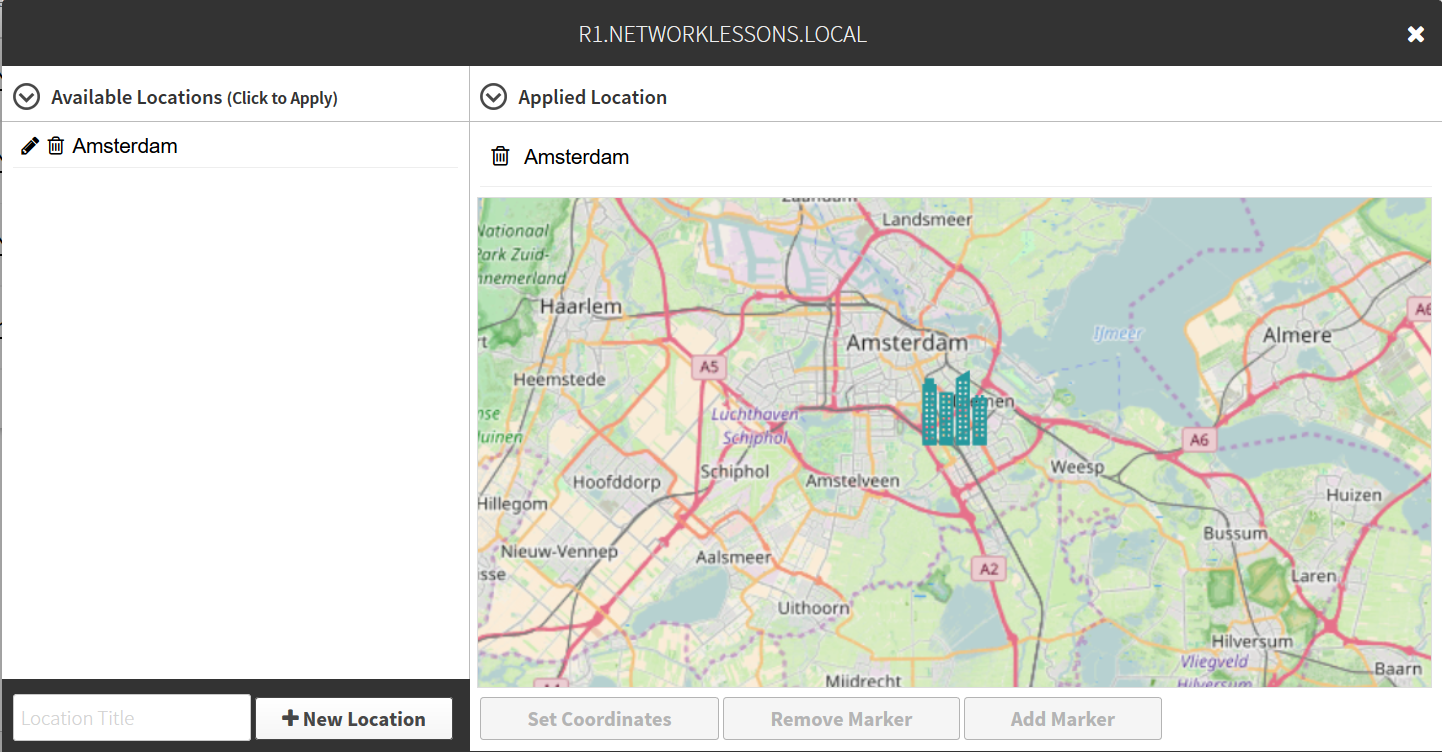
Task: Remove the applied Amsterdam location via trash icon
Action: click(x=500, y=157)
